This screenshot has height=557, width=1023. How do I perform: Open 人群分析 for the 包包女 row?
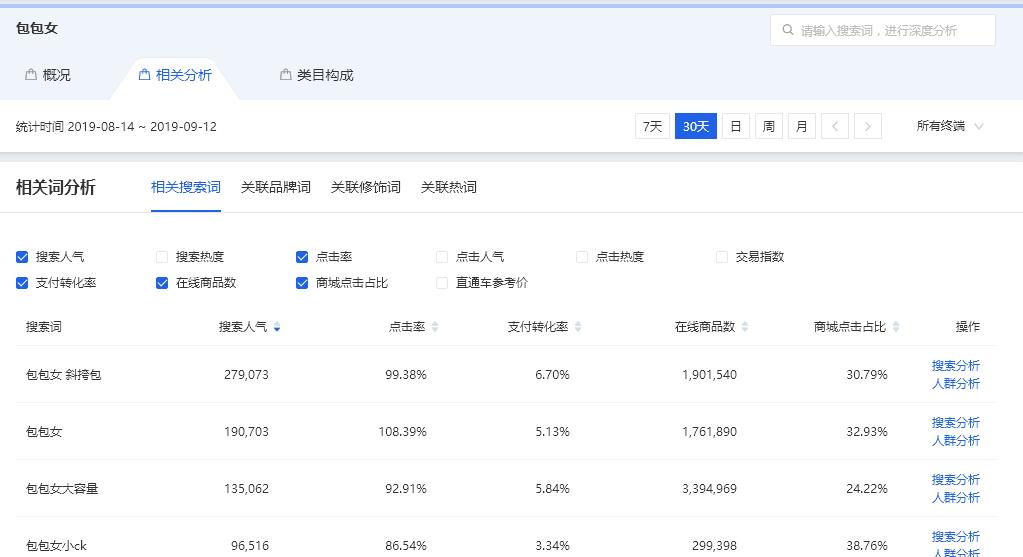[956, 441]
